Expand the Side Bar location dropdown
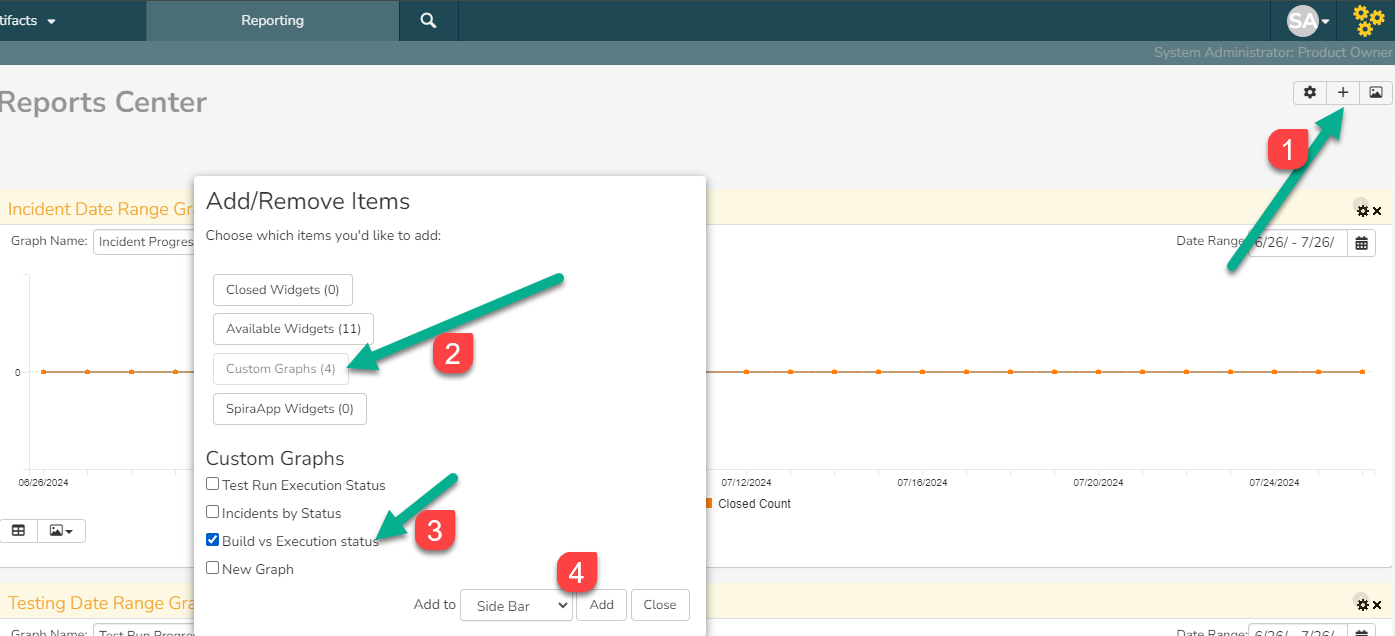1395x636 pixels. (x=516, y=605)
